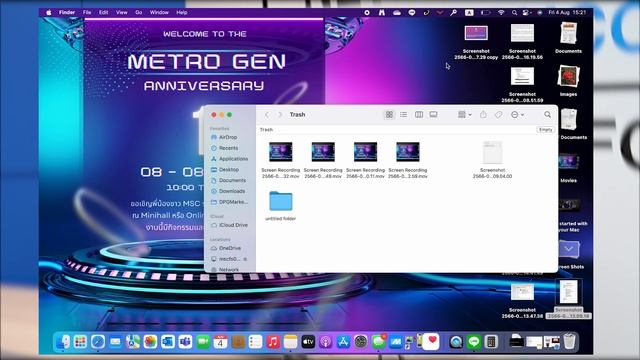Open Music from the Dock

[x=273, y=342]
